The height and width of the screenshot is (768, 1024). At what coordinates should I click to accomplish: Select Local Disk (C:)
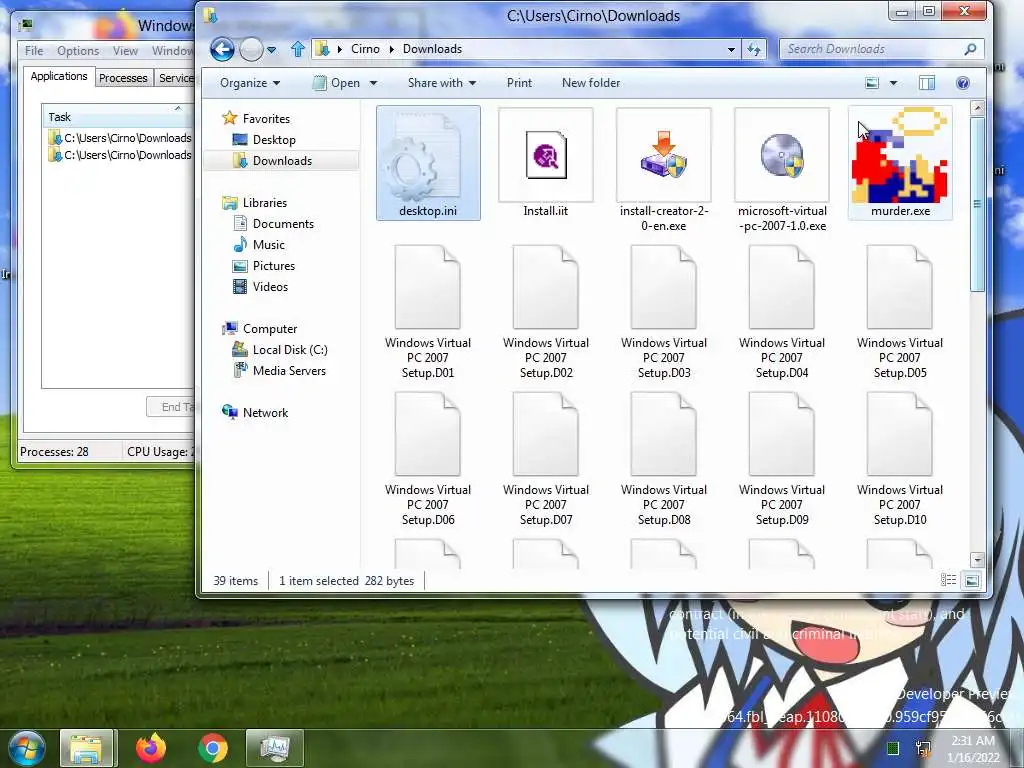click(x=280, y=349)
